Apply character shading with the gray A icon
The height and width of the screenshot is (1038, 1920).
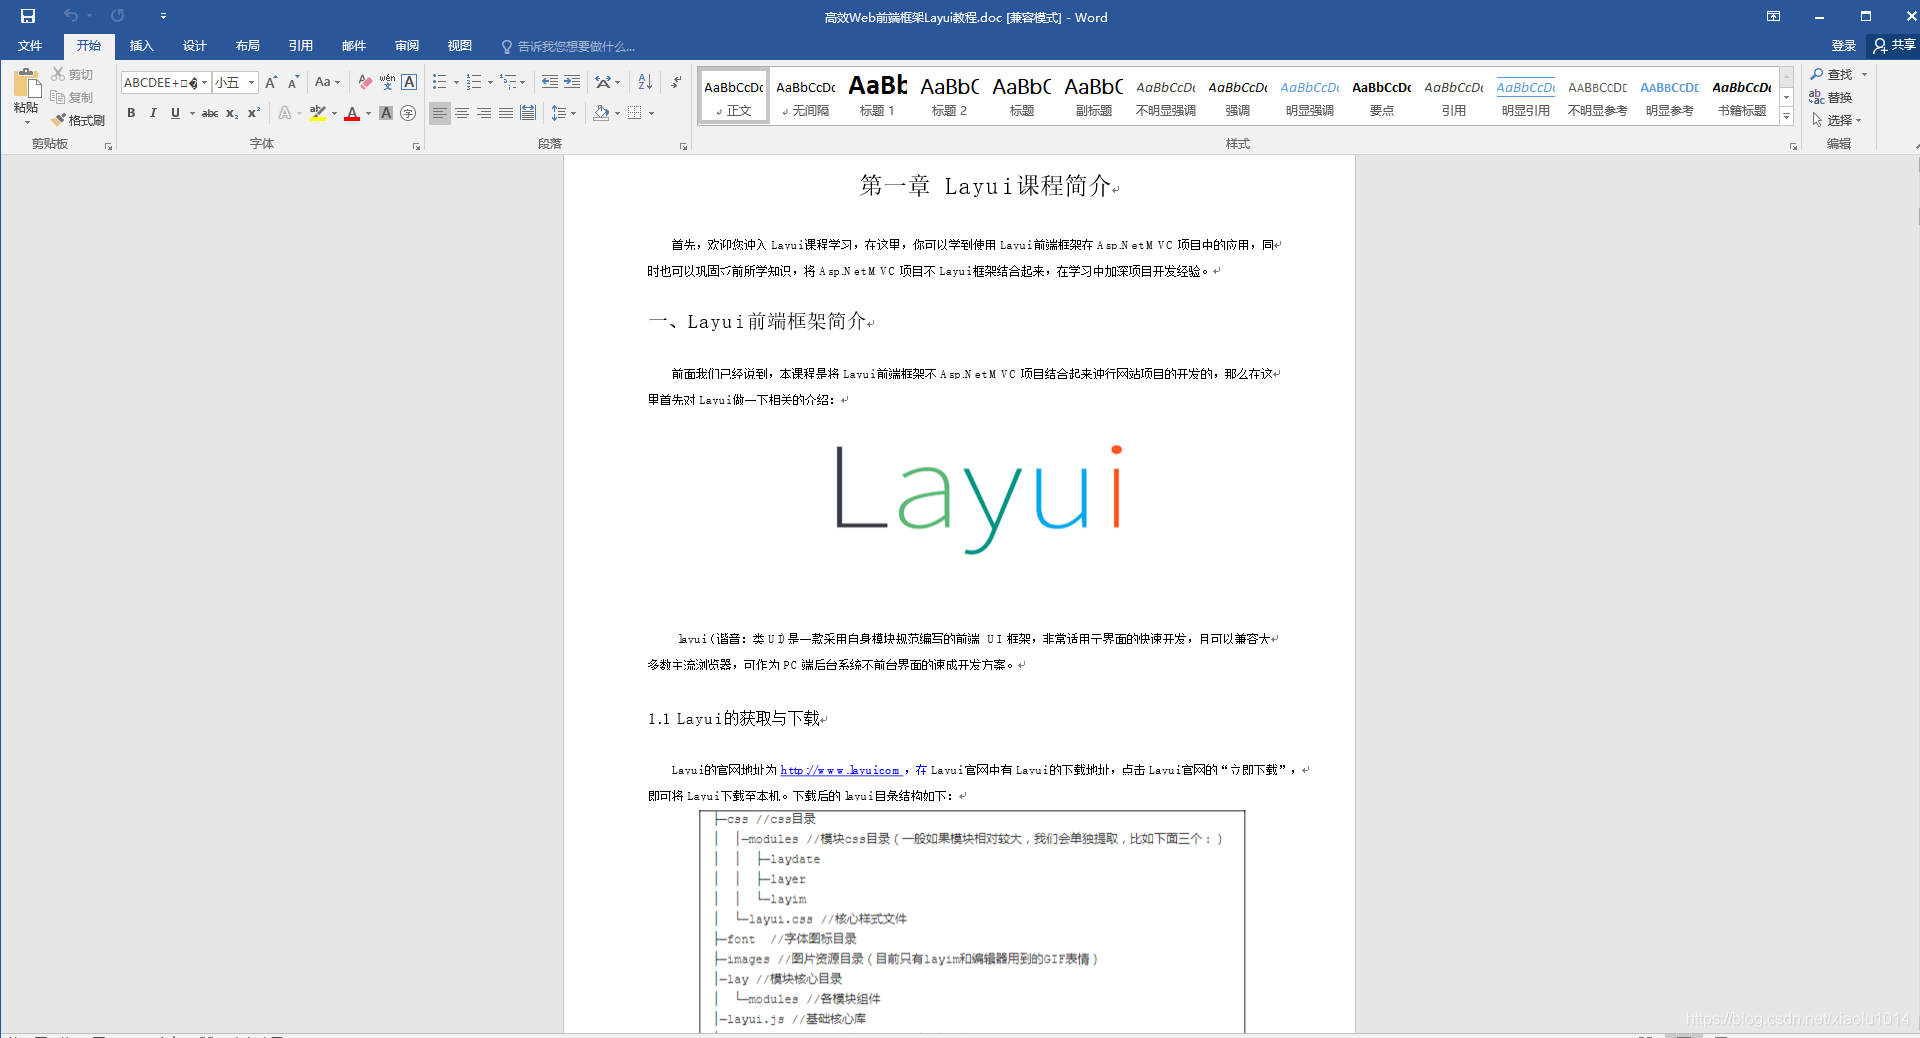click(386, 113)
